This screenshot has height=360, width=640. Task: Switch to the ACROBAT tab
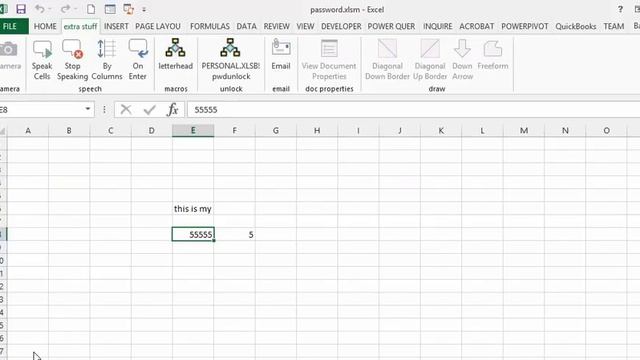tap(476, 27)
